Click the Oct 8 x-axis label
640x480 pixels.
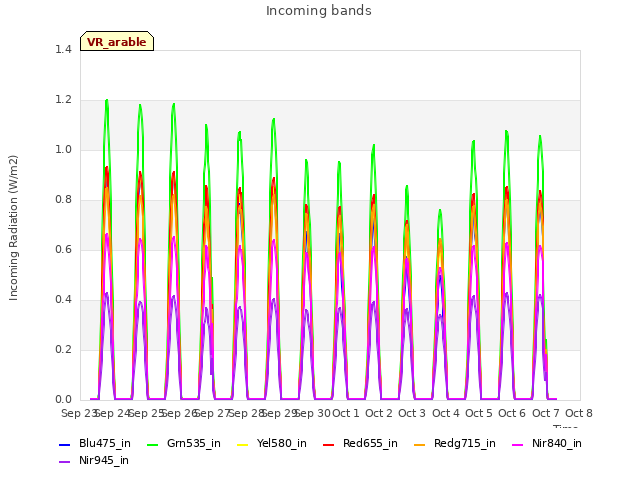[579, 413]
